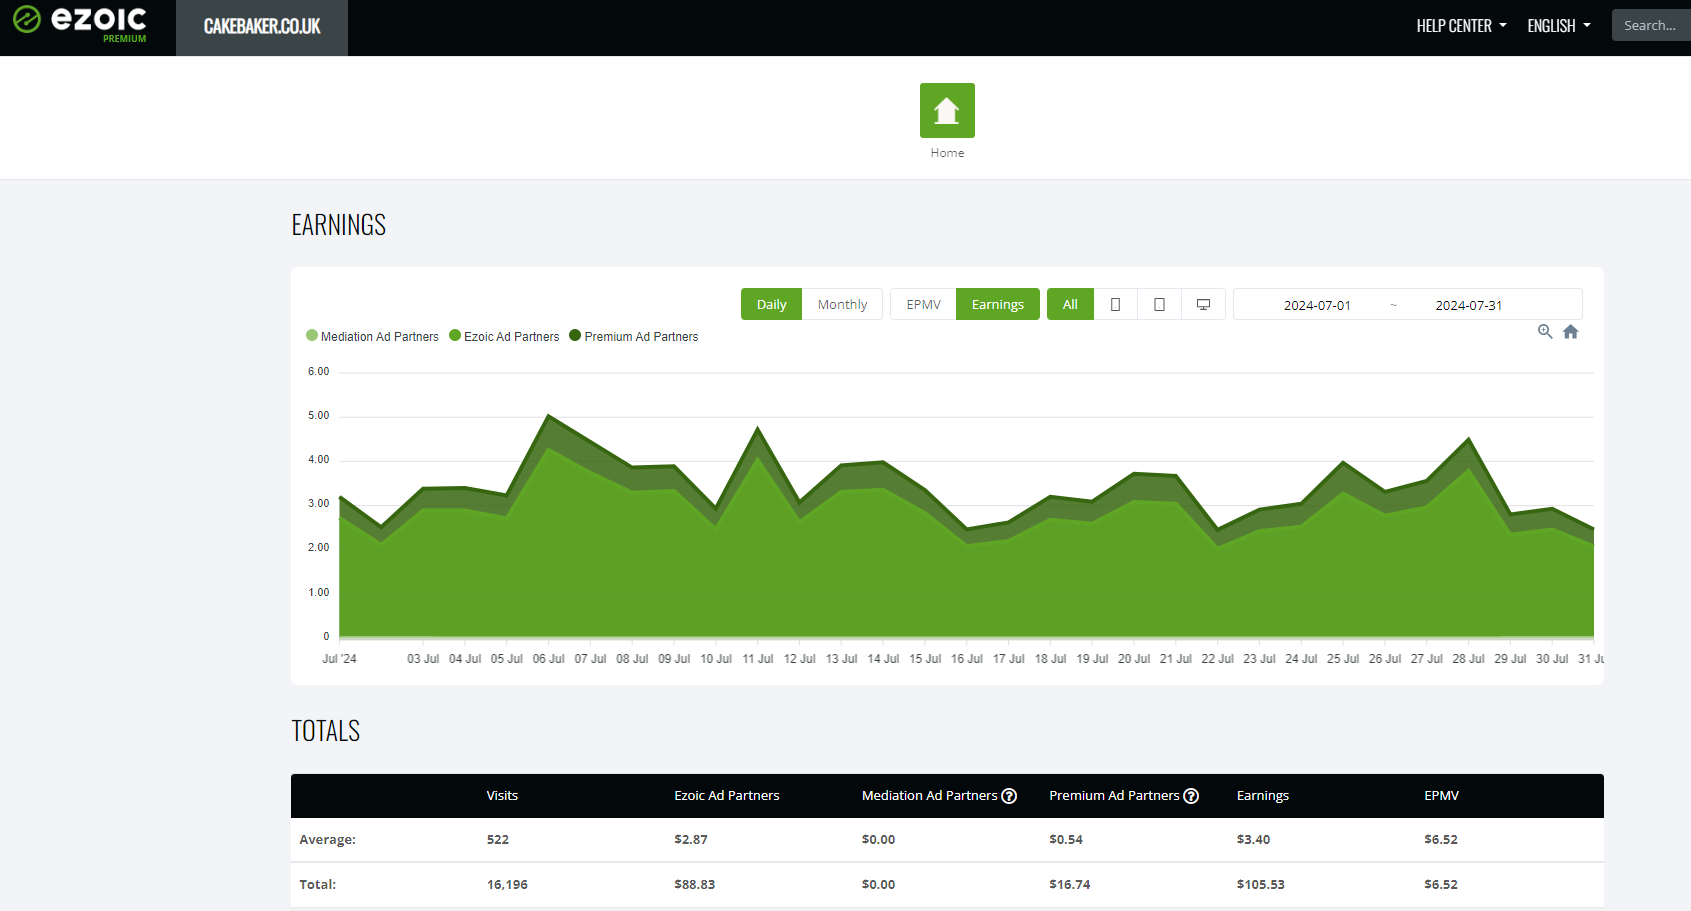The width and height of the screenshot is (1691, 911).
Task: Toggle Mediation Ad Partners legend series
Action: coord(372,336)
